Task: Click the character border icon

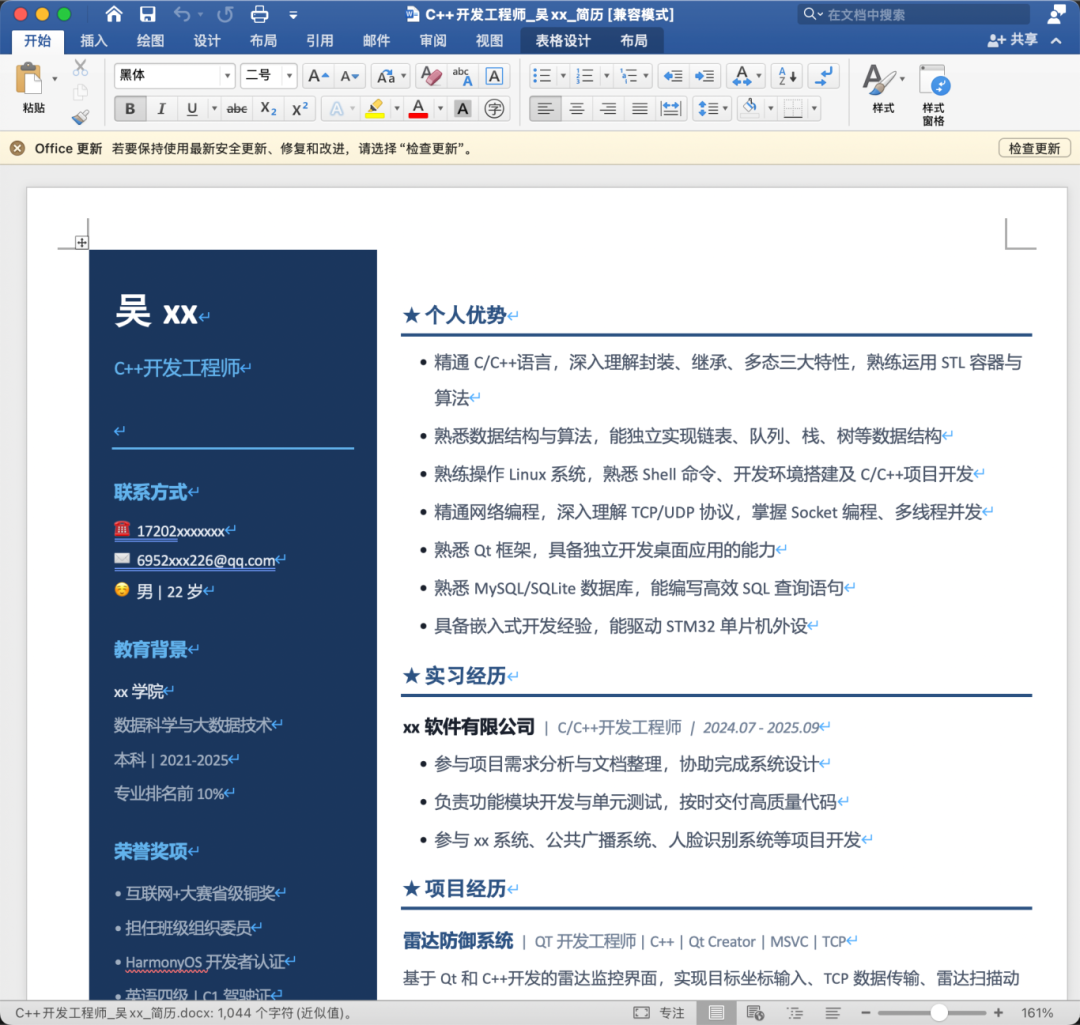Action: click(494, 76)
